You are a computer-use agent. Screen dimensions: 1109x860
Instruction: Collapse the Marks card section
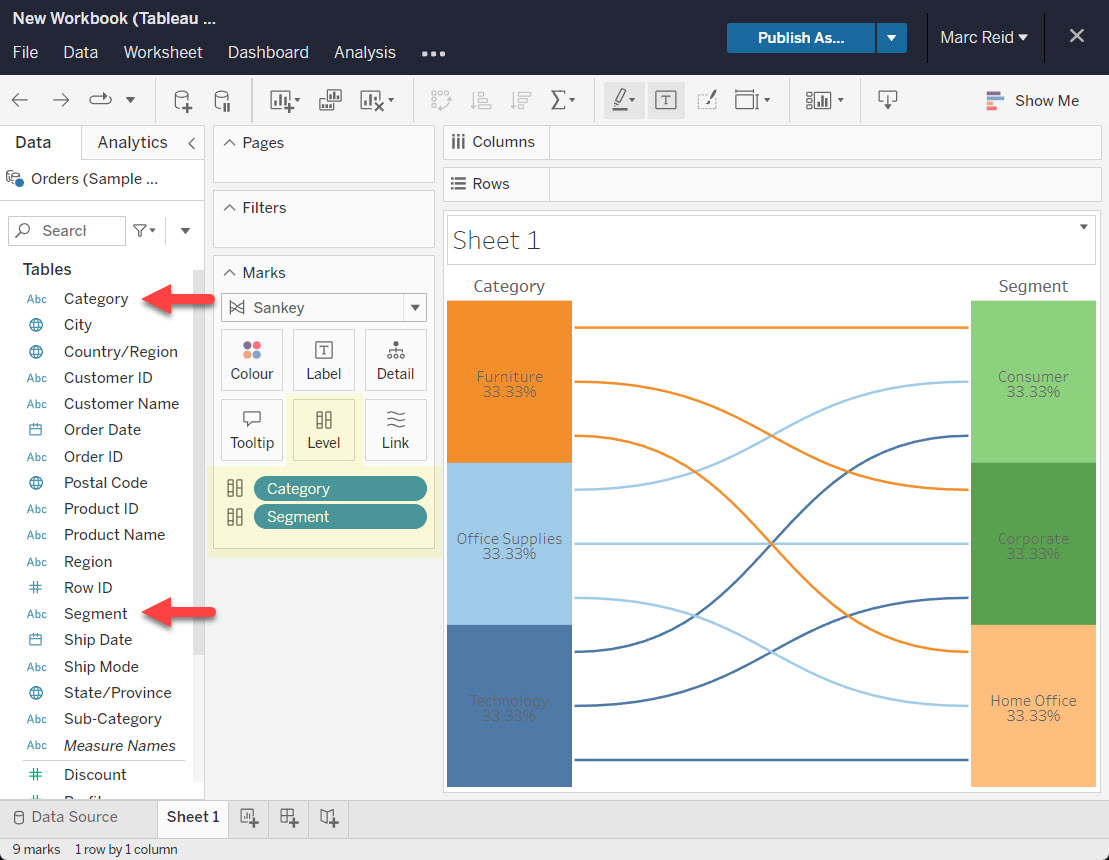[x=228, y=273]
